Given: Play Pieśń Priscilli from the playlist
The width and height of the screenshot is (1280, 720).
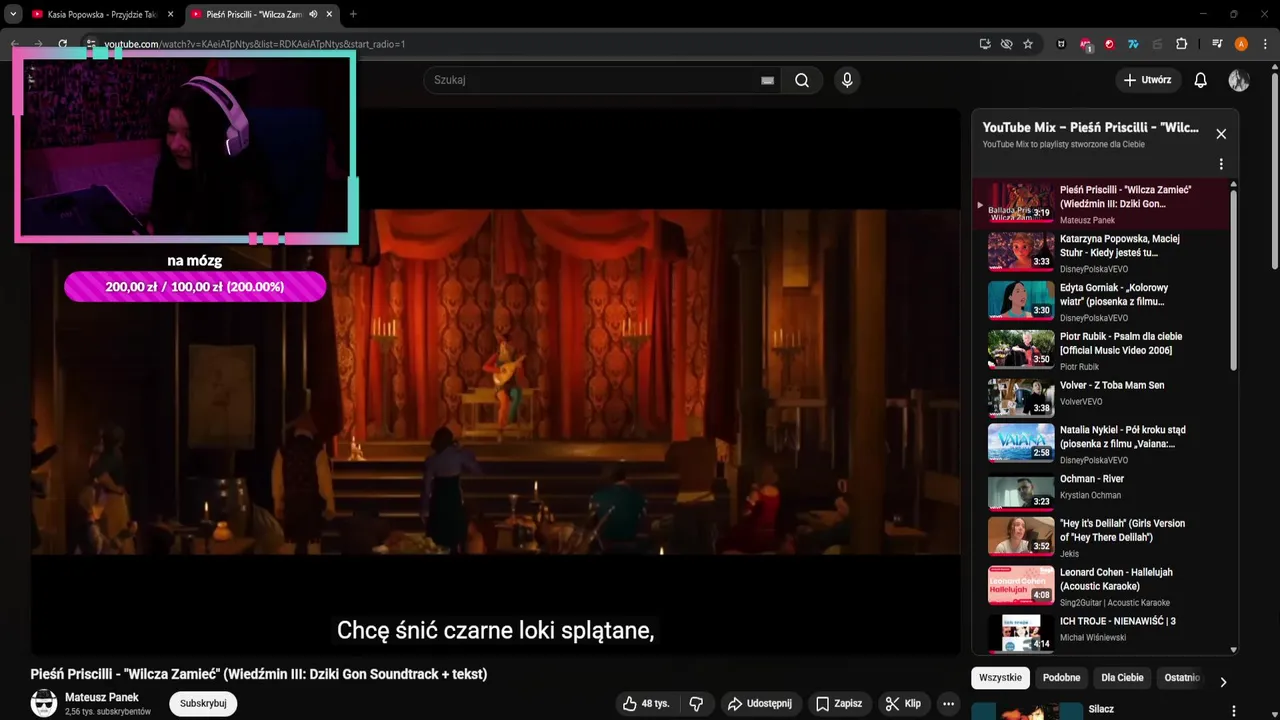Looking at the screenshot, I should (x=1101, y=204).
